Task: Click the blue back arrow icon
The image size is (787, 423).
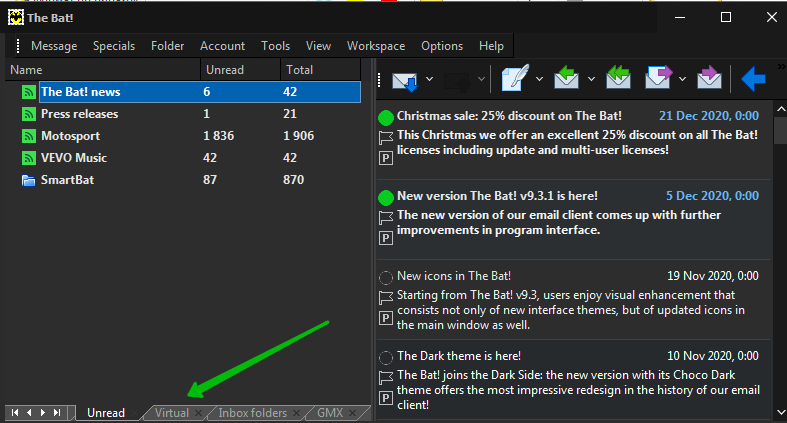Action: (753, 79)
